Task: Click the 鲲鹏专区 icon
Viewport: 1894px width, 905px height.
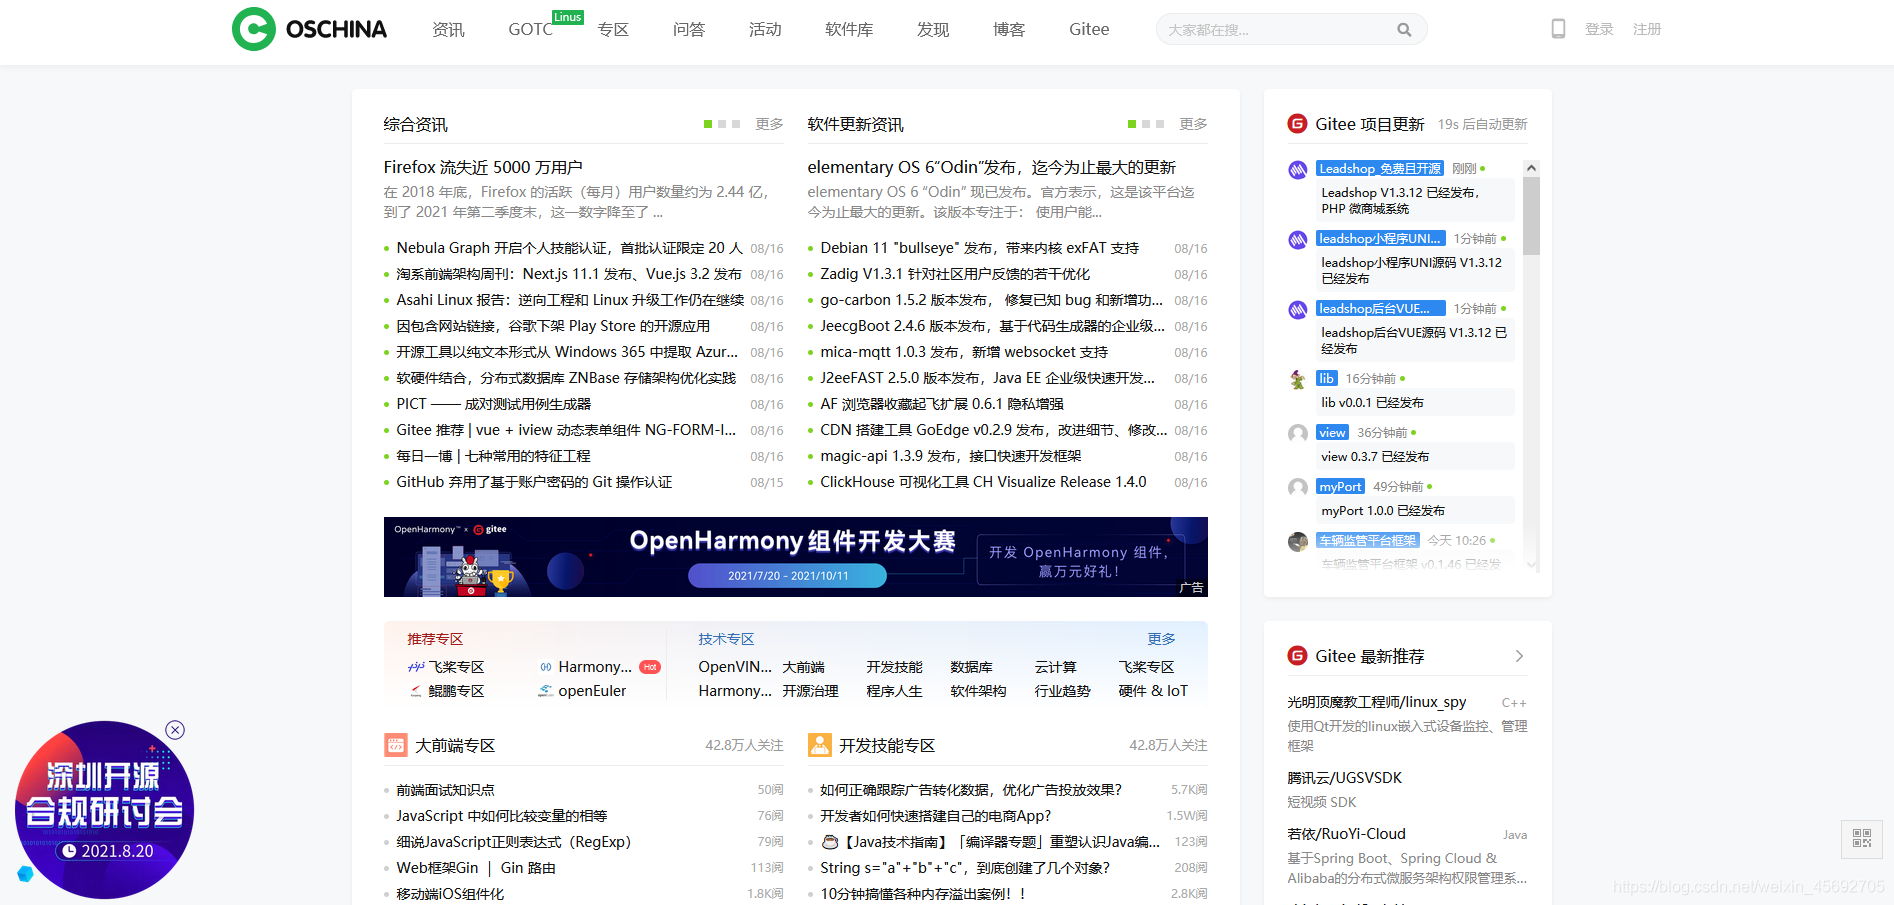Action: [x=416, y=691]
